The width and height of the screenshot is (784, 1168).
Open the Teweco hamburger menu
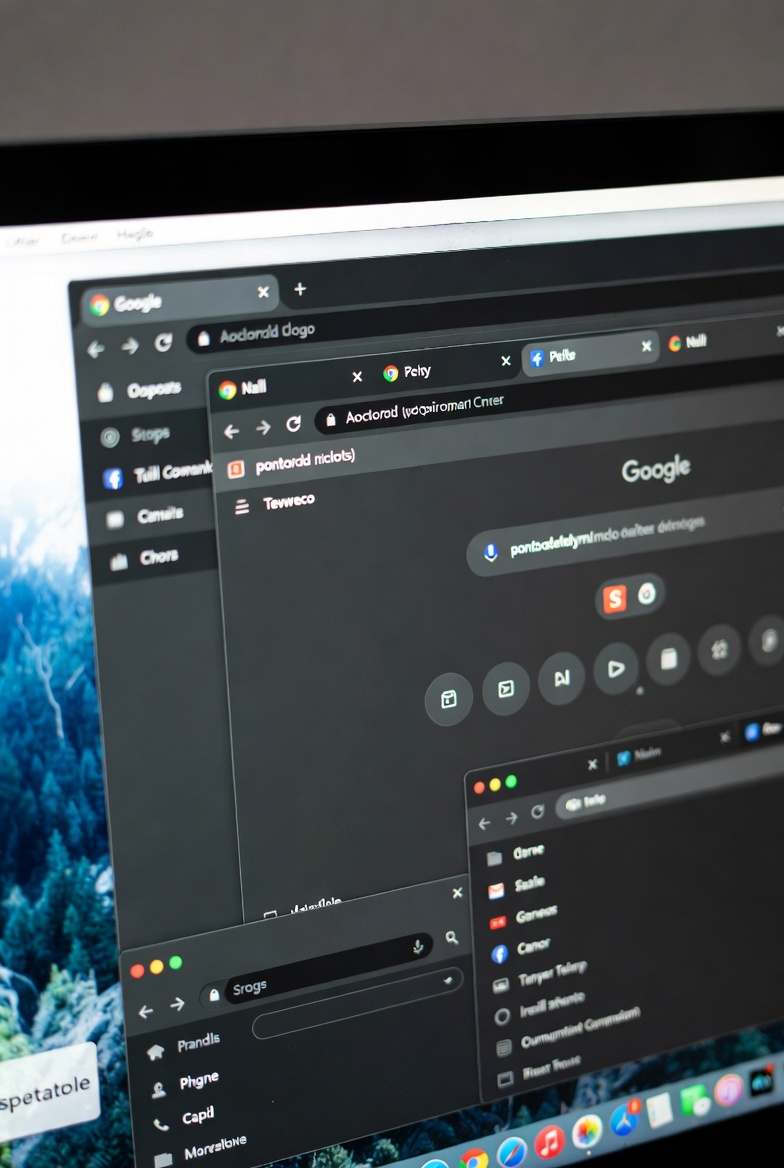click(x=241, y=507)
